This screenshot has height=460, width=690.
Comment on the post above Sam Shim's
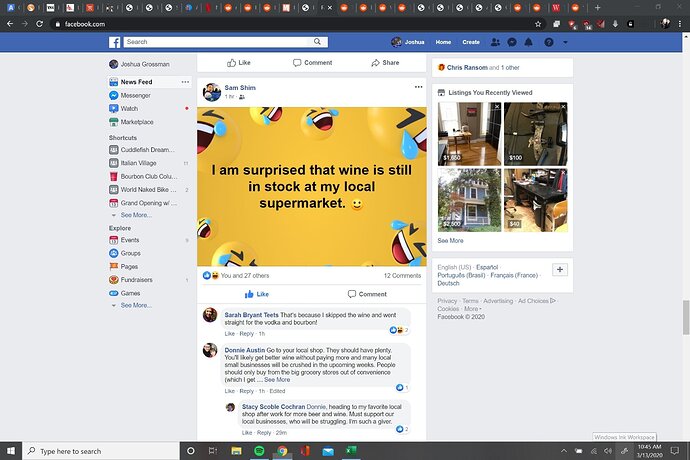pyautogui.click(x=312, y=63)
